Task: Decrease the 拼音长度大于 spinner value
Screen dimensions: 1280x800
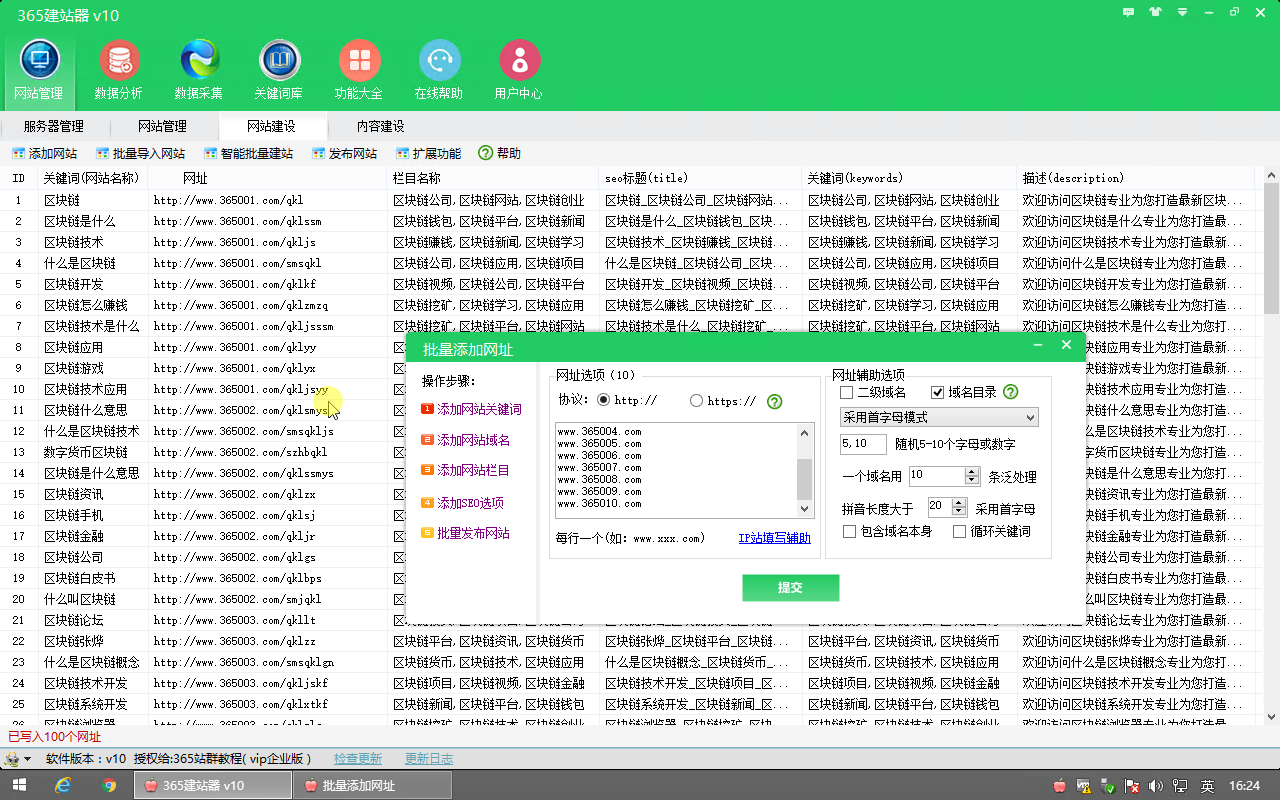Action: pyautogui.click(x=960, y=511)
